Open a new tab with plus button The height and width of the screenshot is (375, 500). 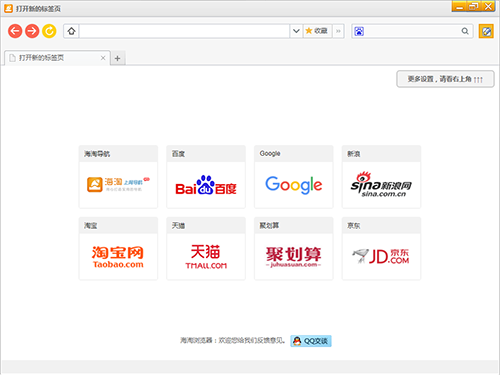[x=117, y=58]
